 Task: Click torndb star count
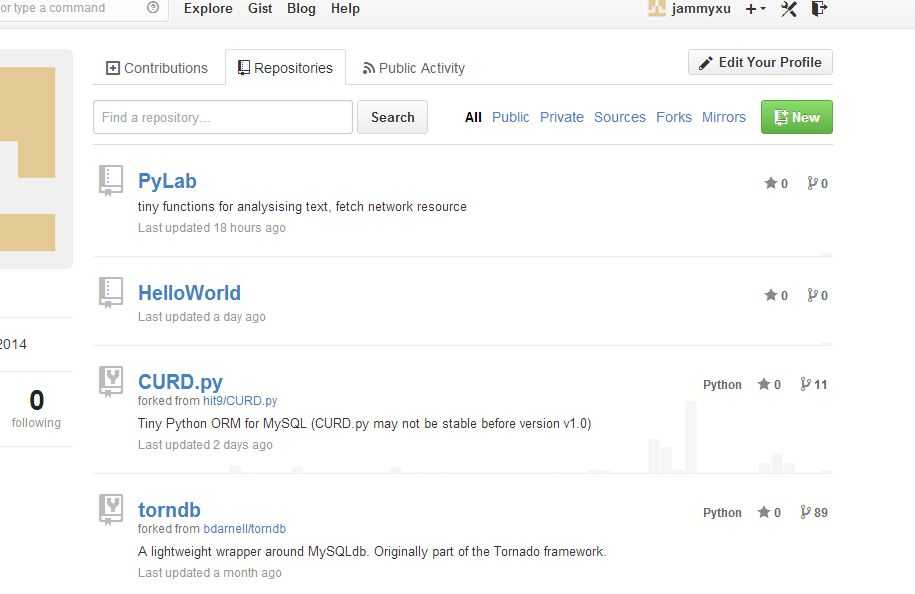[x=769, y=512]
